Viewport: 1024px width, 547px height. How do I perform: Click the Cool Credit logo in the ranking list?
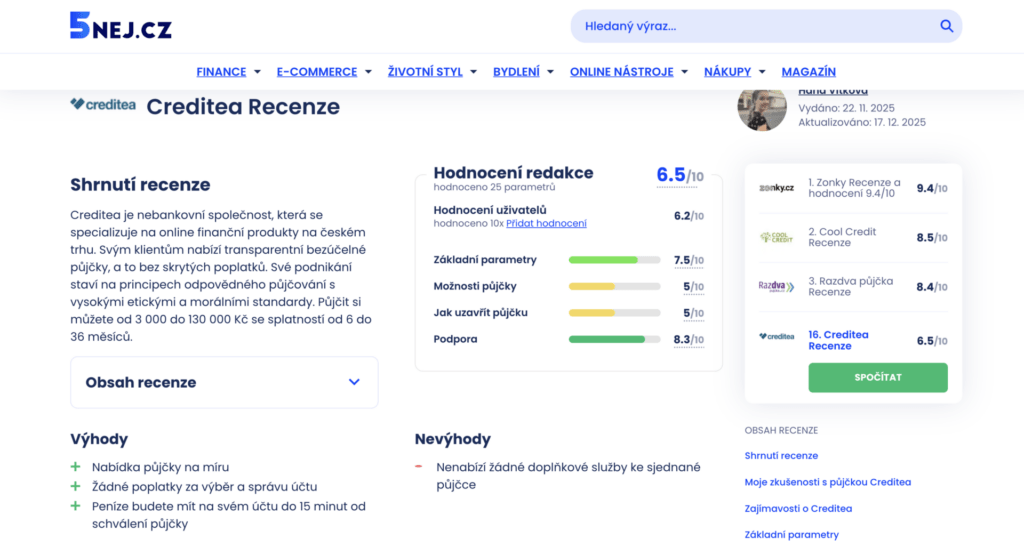click(x=776, y=237)
